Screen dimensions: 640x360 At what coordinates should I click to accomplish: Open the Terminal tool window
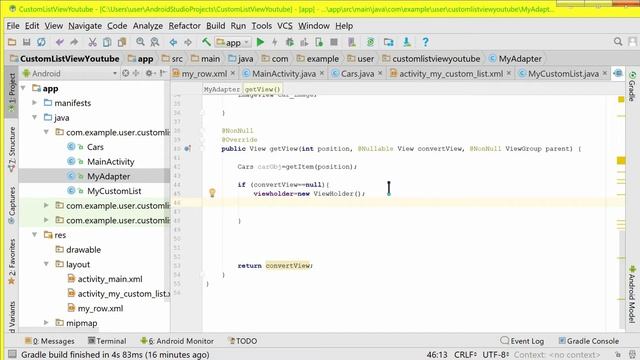[107, 341]
